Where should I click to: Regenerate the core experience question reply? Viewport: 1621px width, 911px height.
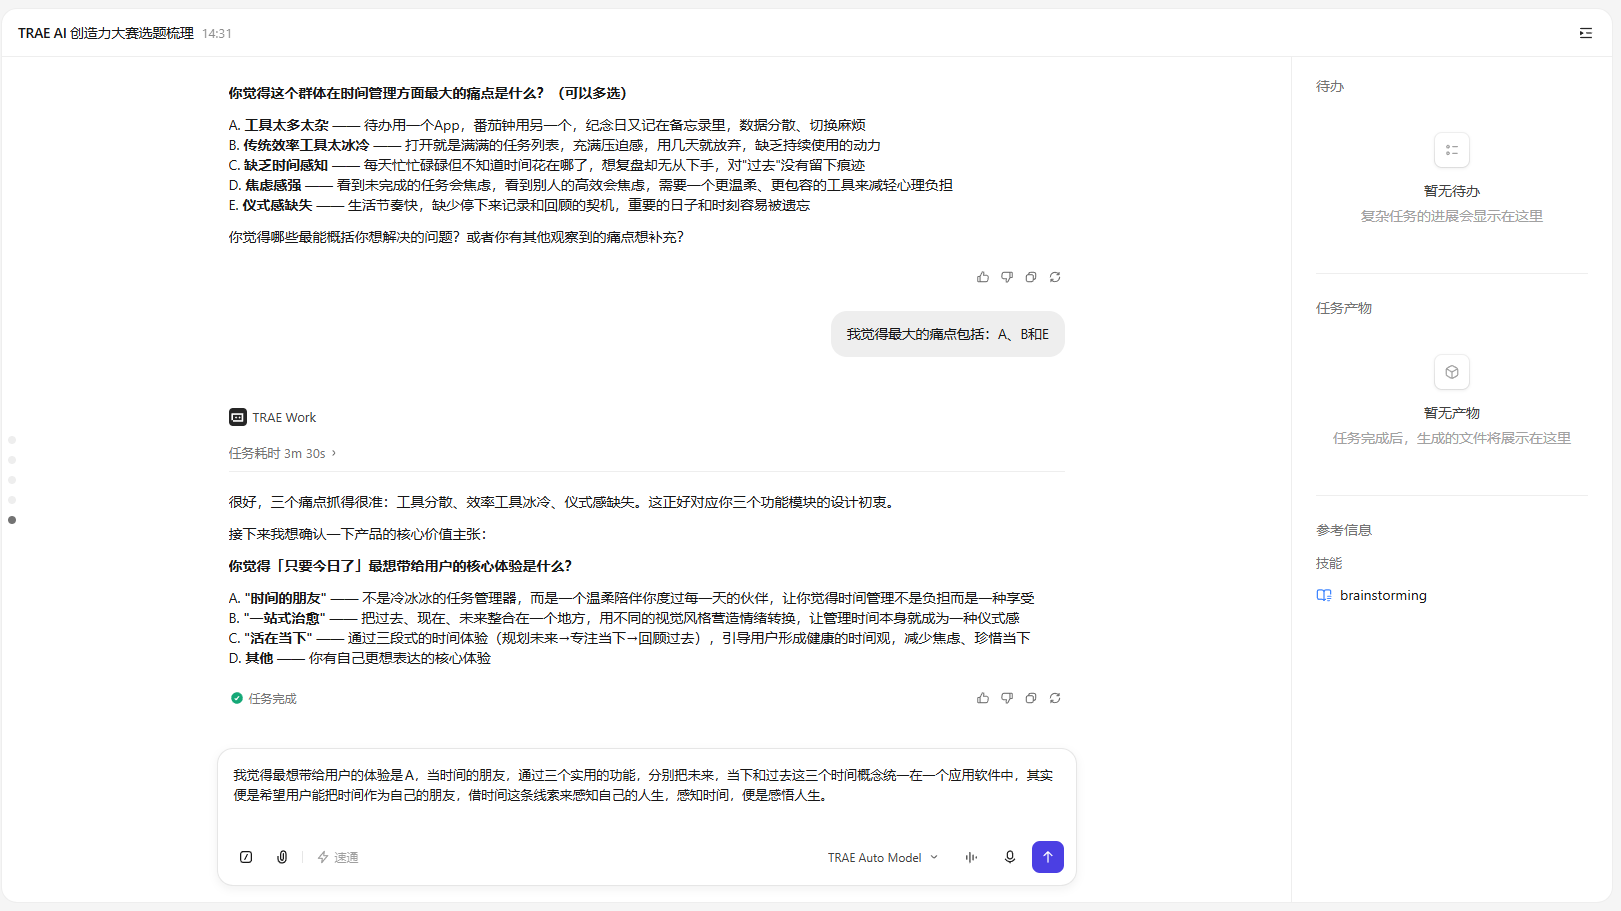point(1055,698)
